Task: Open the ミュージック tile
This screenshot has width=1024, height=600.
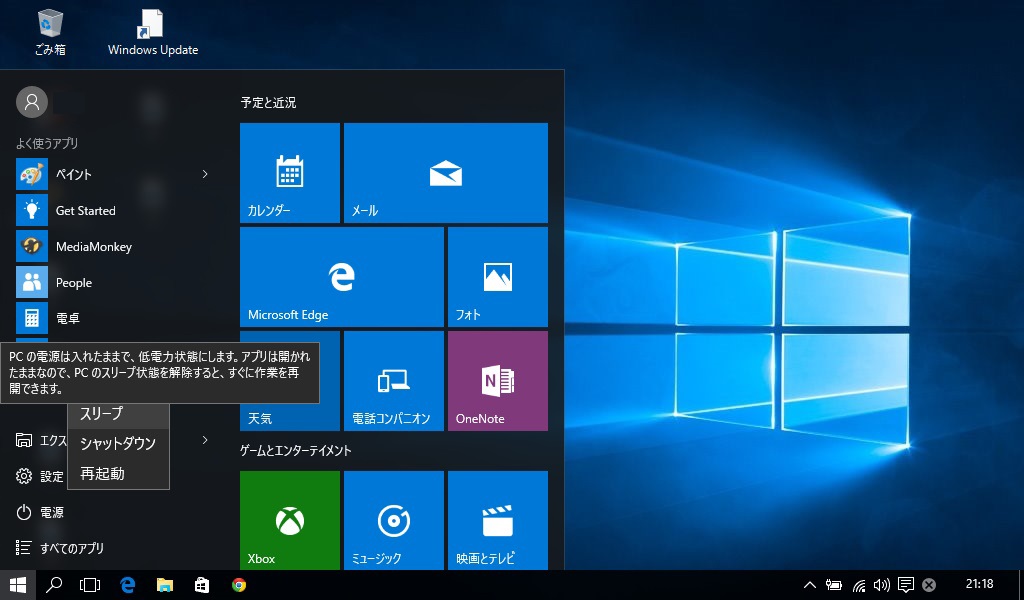Action: tap(394, 520)
